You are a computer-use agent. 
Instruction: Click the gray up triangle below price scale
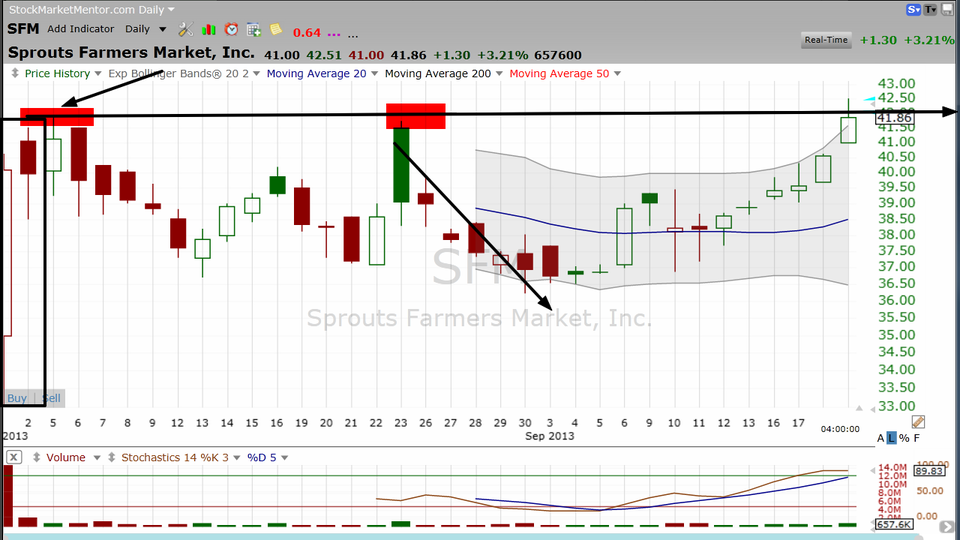[x=859, y=408]
